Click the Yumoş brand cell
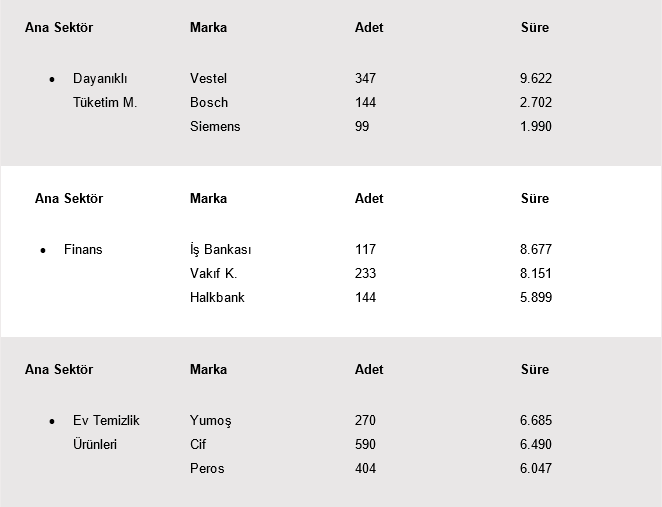Screen dimensions: 662x507 (x=210, y=420)
